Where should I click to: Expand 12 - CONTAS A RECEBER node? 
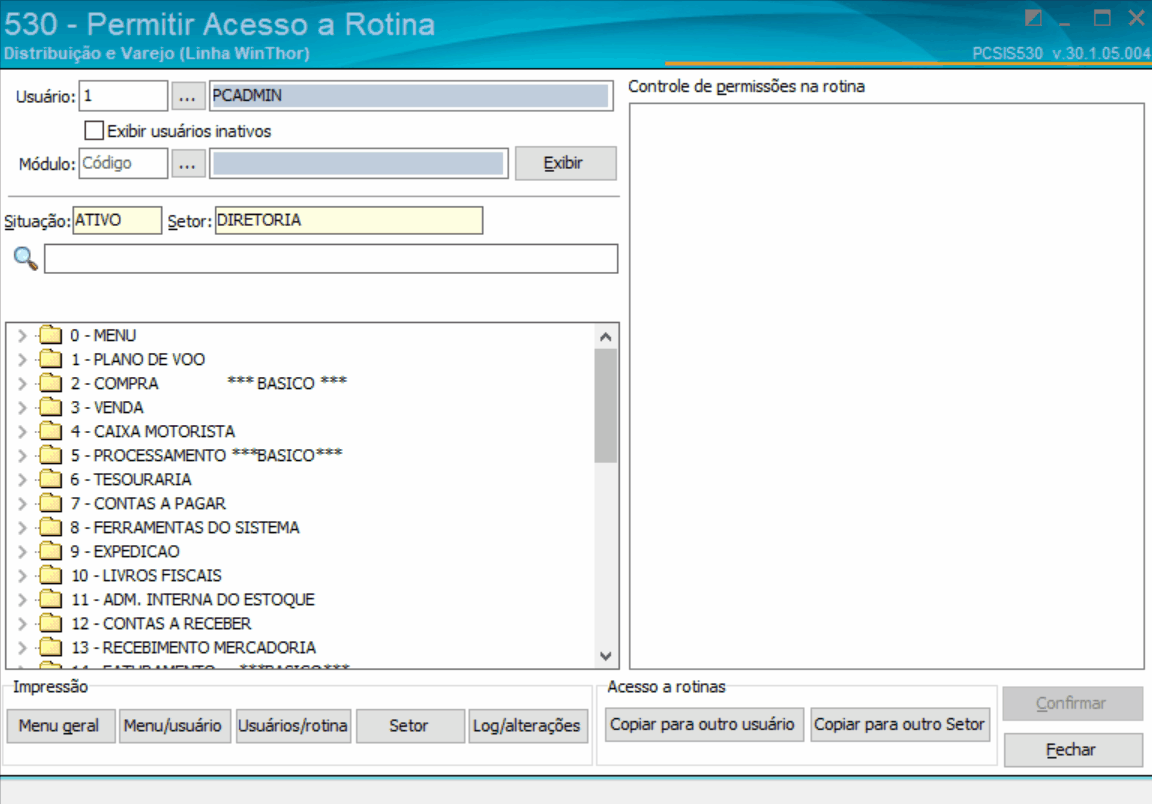point(22,623)
